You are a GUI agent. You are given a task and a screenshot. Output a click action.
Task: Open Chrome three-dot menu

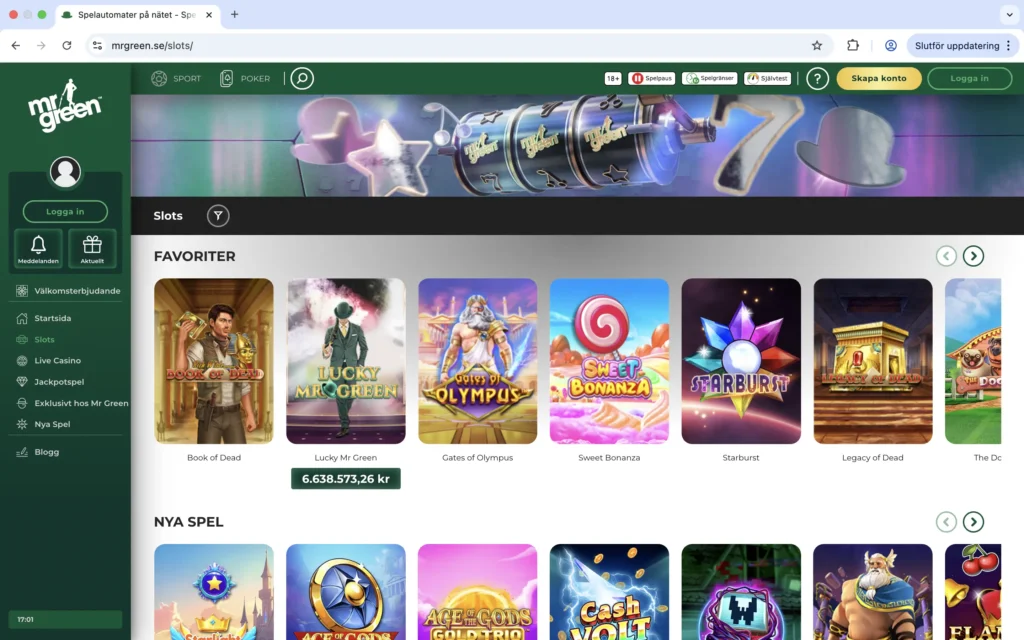click(x=1008, y=46)
